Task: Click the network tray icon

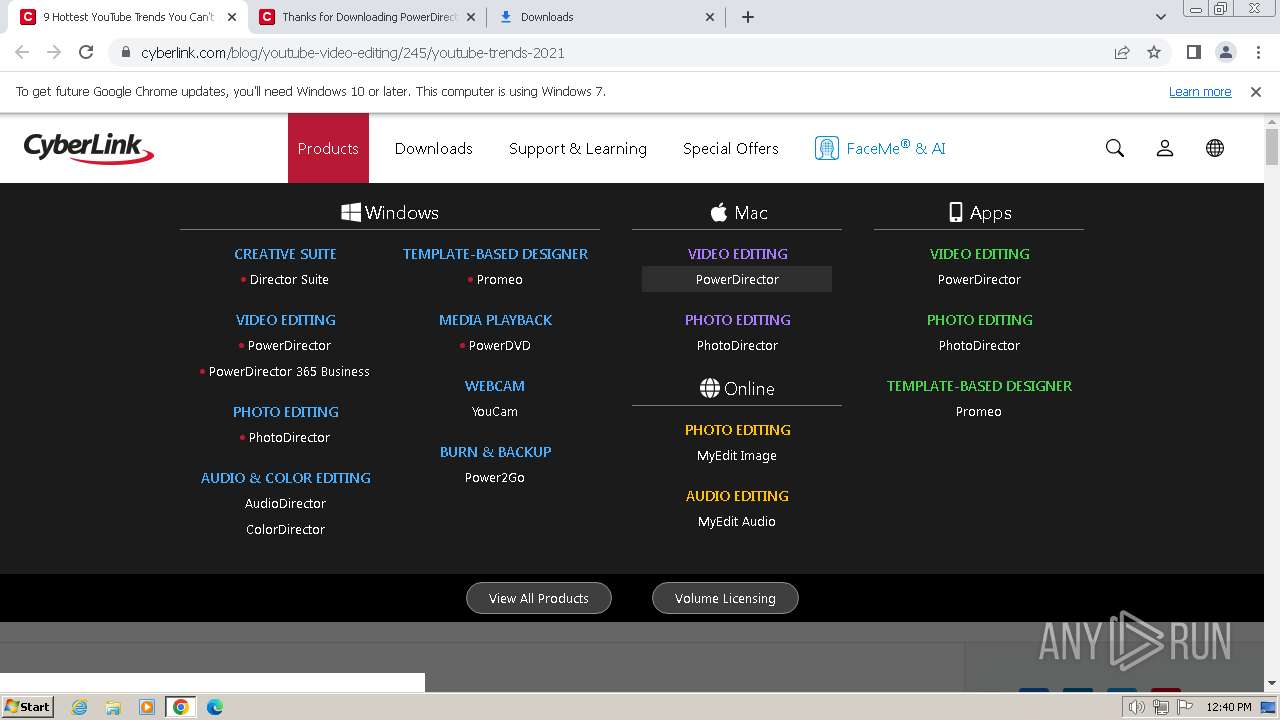Action: (1161, 707)
